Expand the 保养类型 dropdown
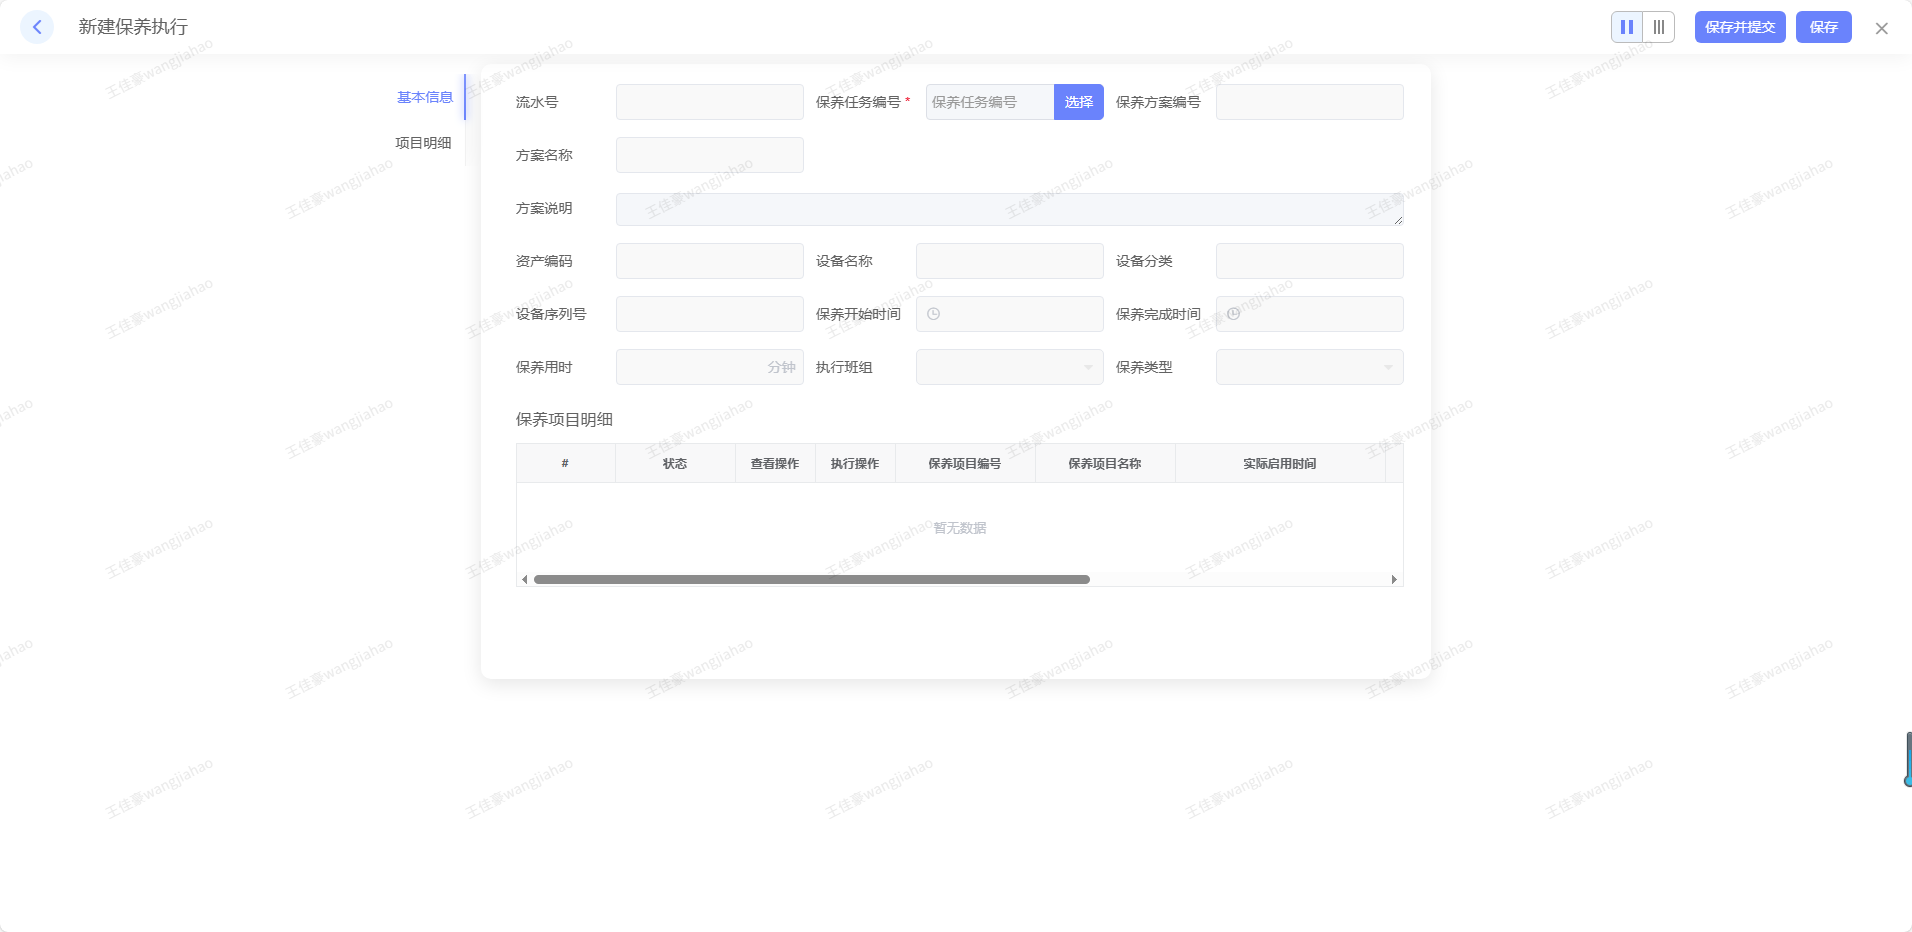The height and width of the screenshot is (932, 1912). pos(1309,367)
